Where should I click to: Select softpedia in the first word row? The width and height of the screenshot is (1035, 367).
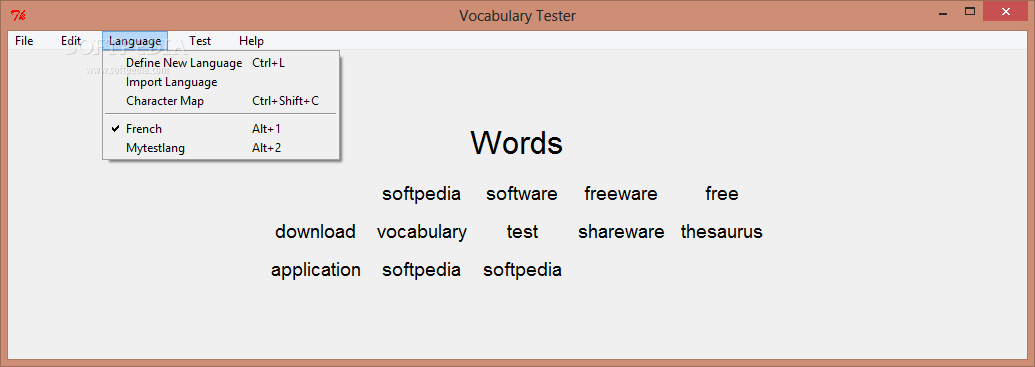(421, 194)
